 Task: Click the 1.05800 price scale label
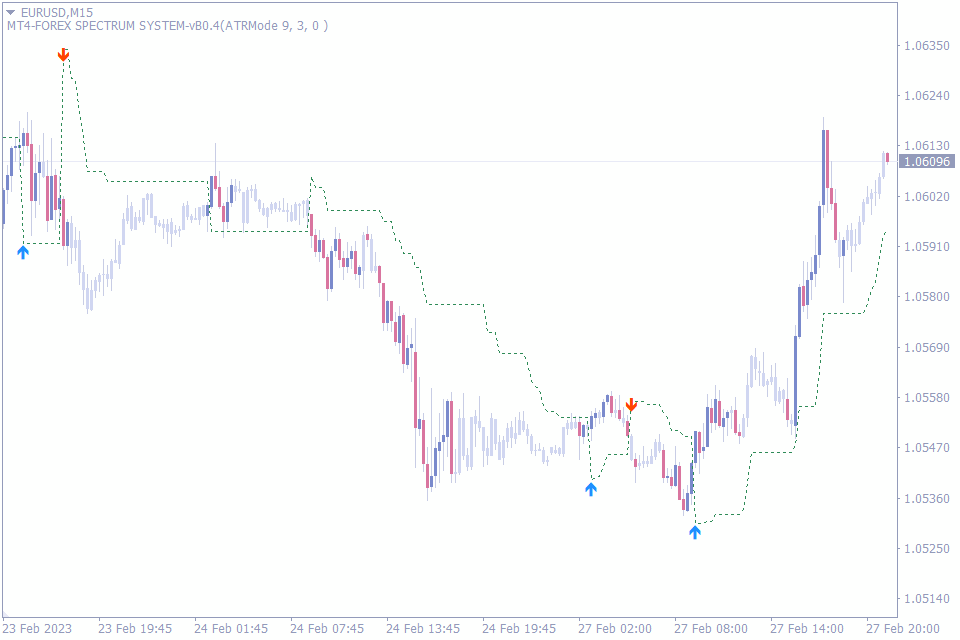click(926, 297)
